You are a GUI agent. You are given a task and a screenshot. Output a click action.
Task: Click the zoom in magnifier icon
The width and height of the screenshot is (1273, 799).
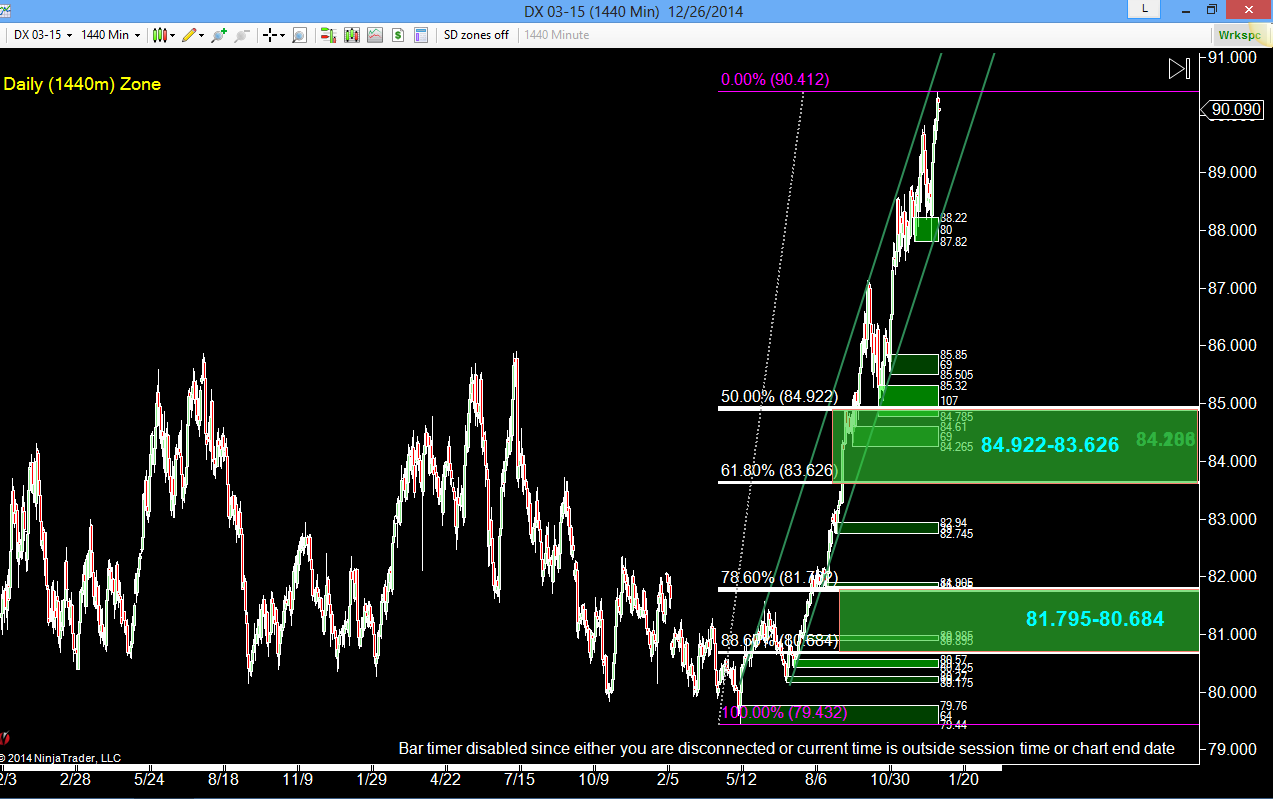[218, 35]
